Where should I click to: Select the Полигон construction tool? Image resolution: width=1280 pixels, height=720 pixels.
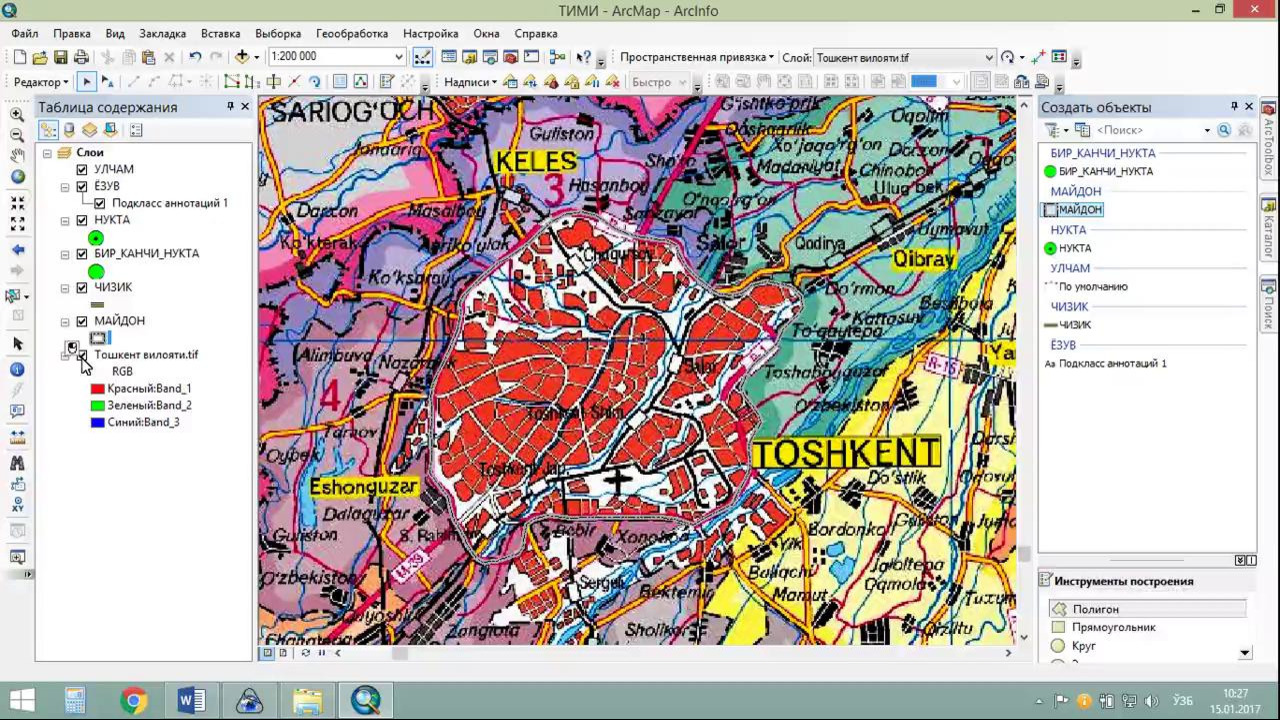click(1095, 609)
